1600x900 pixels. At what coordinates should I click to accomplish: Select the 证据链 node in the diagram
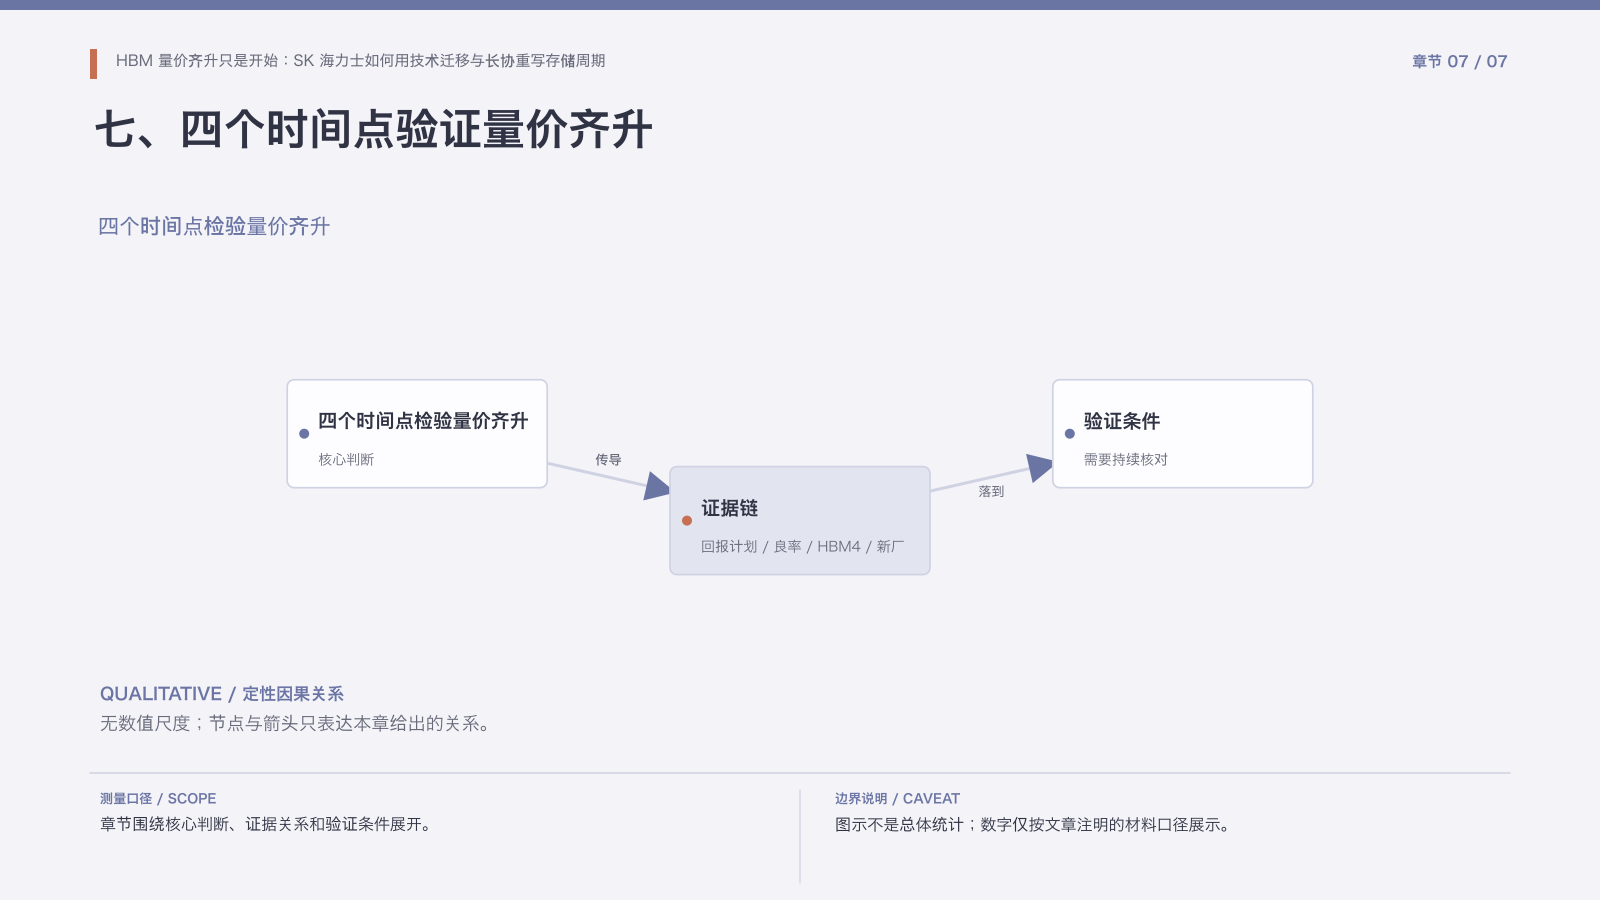[x=800, y=520]
